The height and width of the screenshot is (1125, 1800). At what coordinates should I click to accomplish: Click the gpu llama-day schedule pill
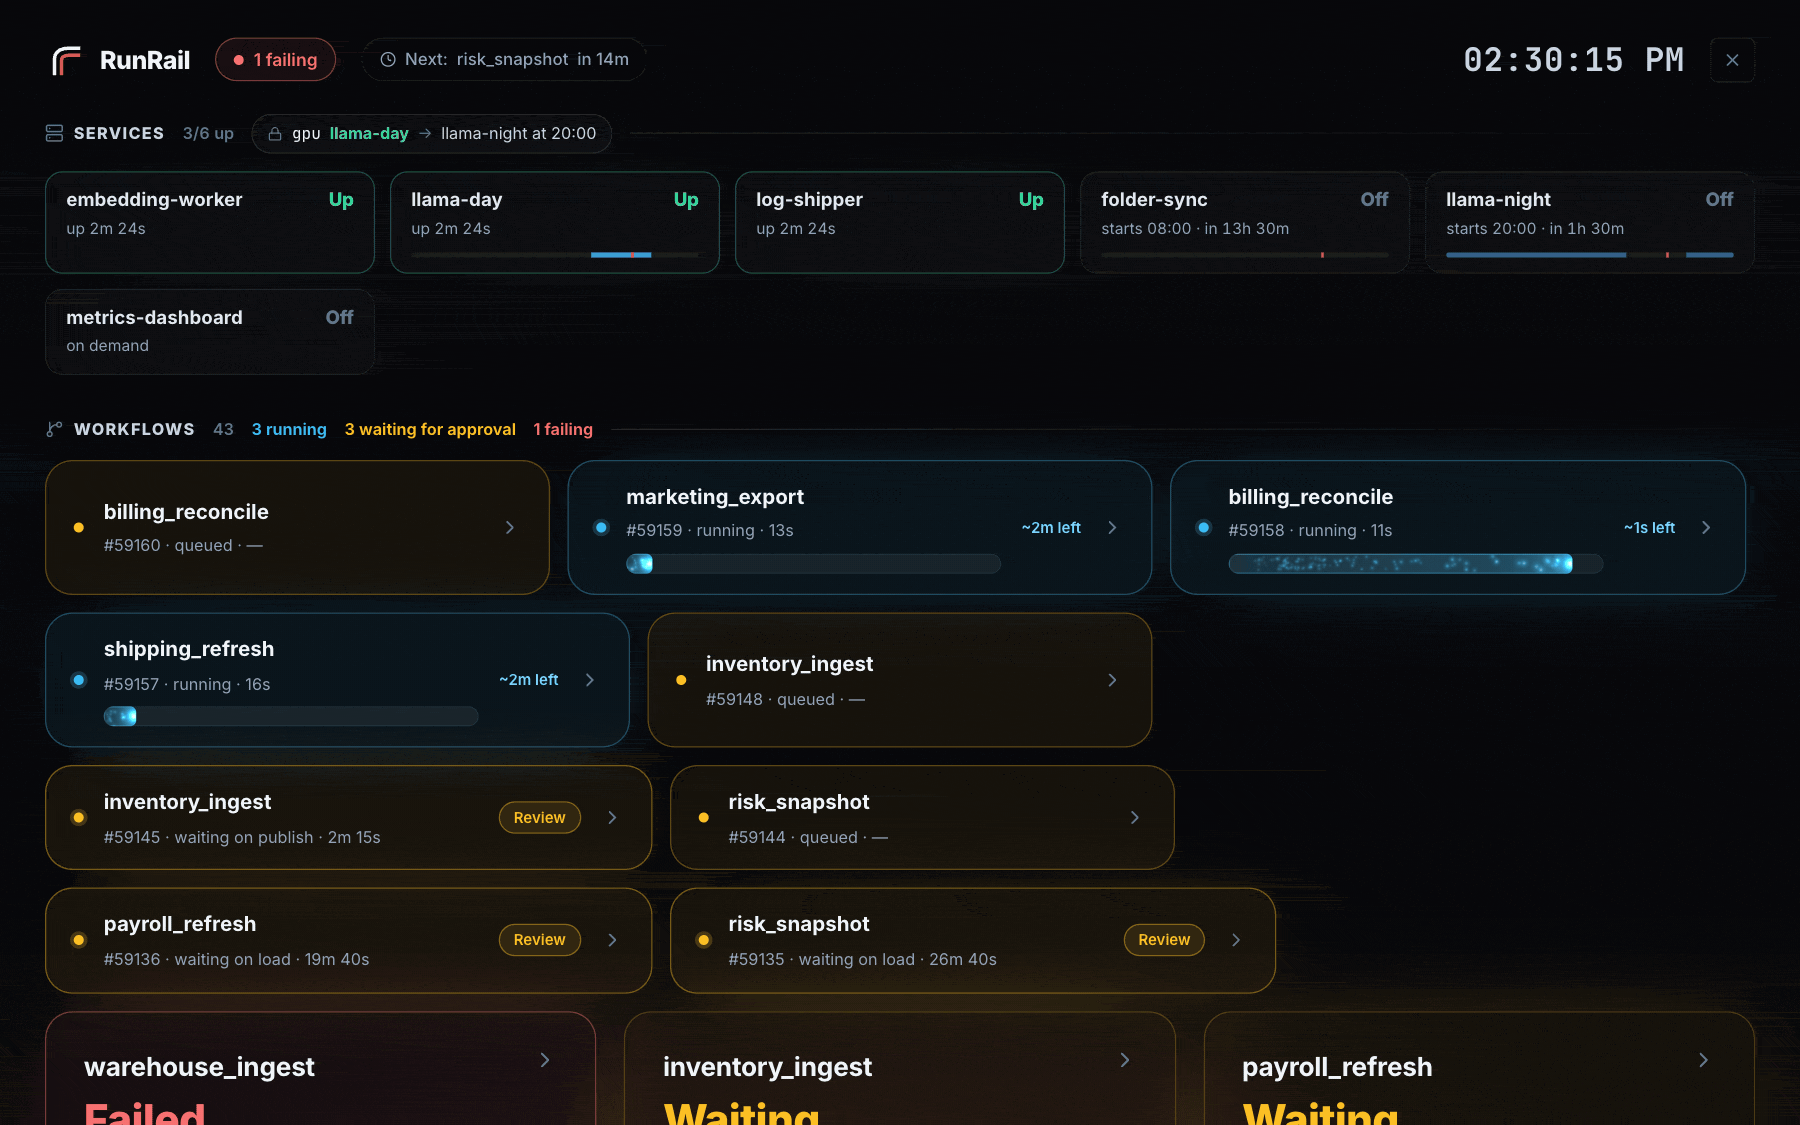coord(432,134)
